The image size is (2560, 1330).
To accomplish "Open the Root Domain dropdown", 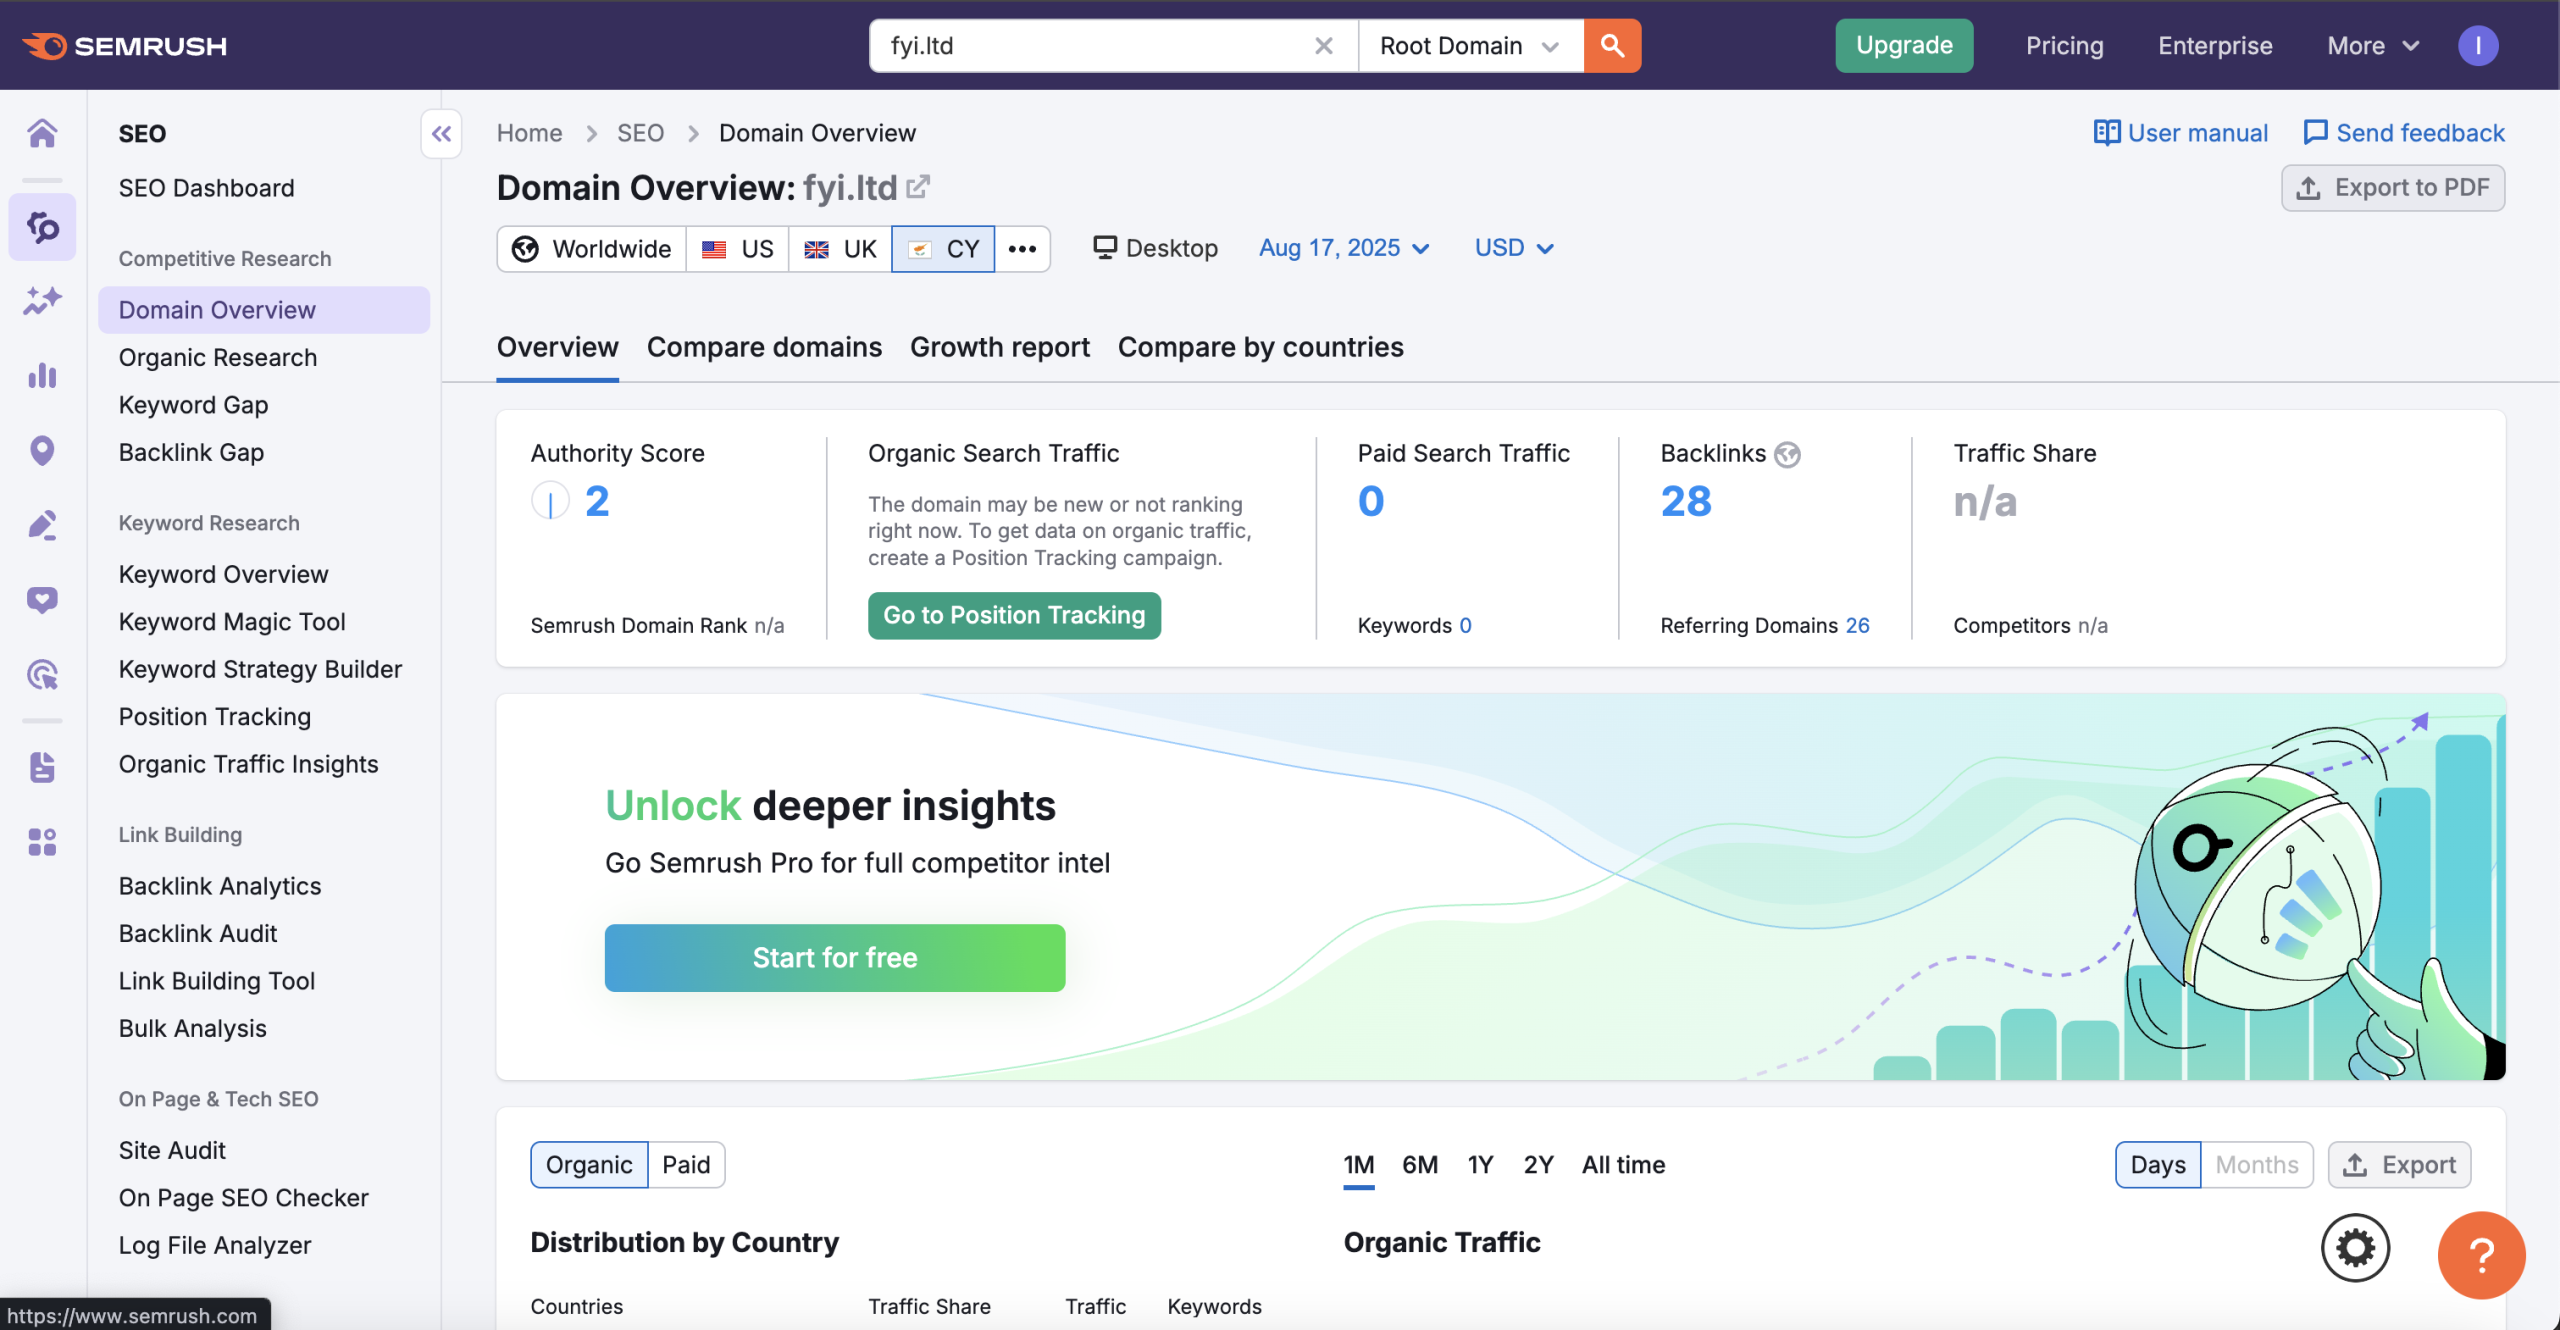I will [x=1469, y=45].
